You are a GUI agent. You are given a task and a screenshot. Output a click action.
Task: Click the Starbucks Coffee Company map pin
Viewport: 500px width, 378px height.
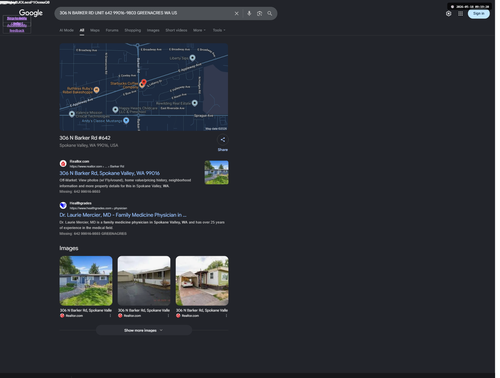(142, 85)
